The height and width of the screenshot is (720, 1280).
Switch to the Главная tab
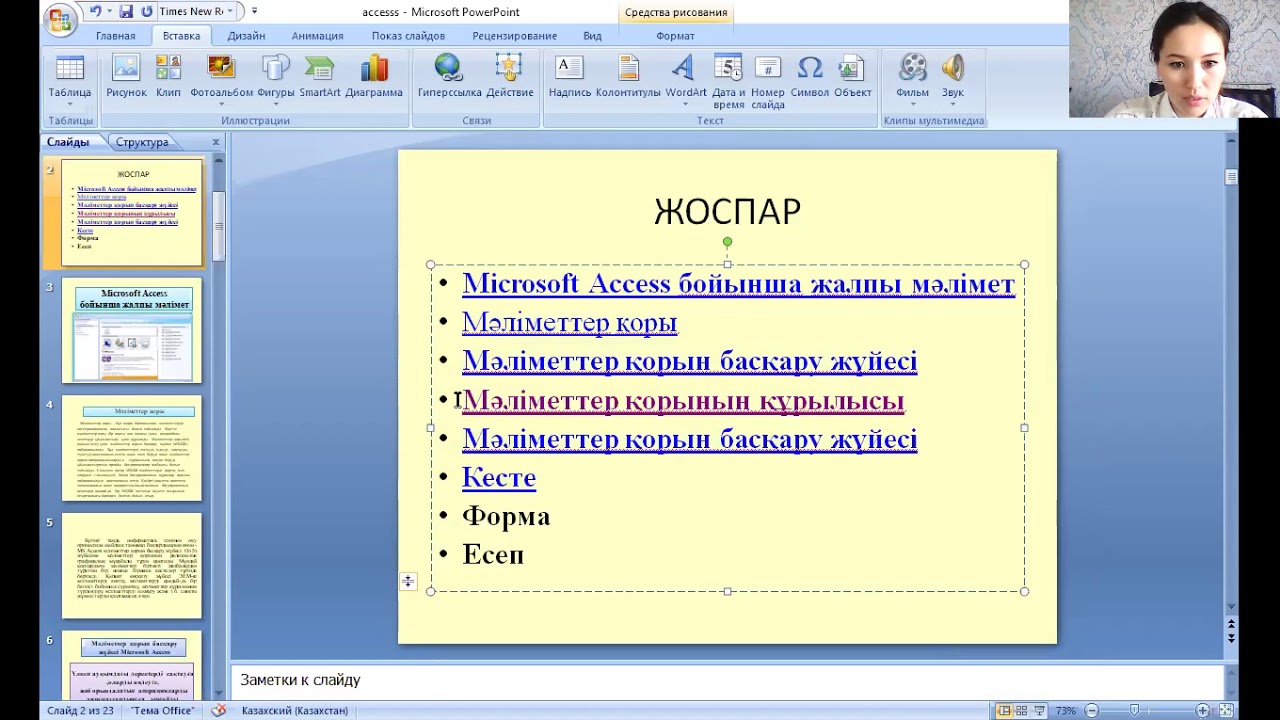click(x=115, y=36)
